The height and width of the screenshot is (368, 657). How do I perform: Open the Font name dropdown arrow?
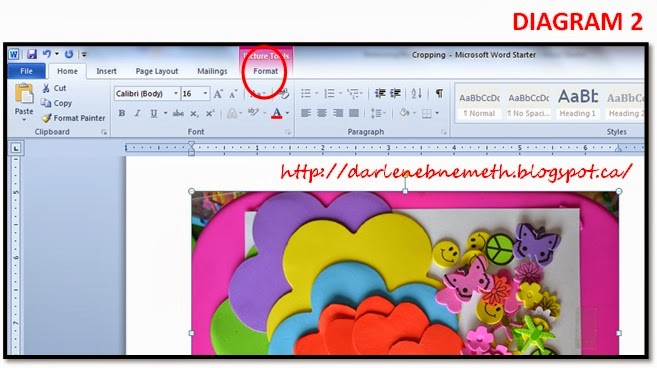(x=176, y=93)
